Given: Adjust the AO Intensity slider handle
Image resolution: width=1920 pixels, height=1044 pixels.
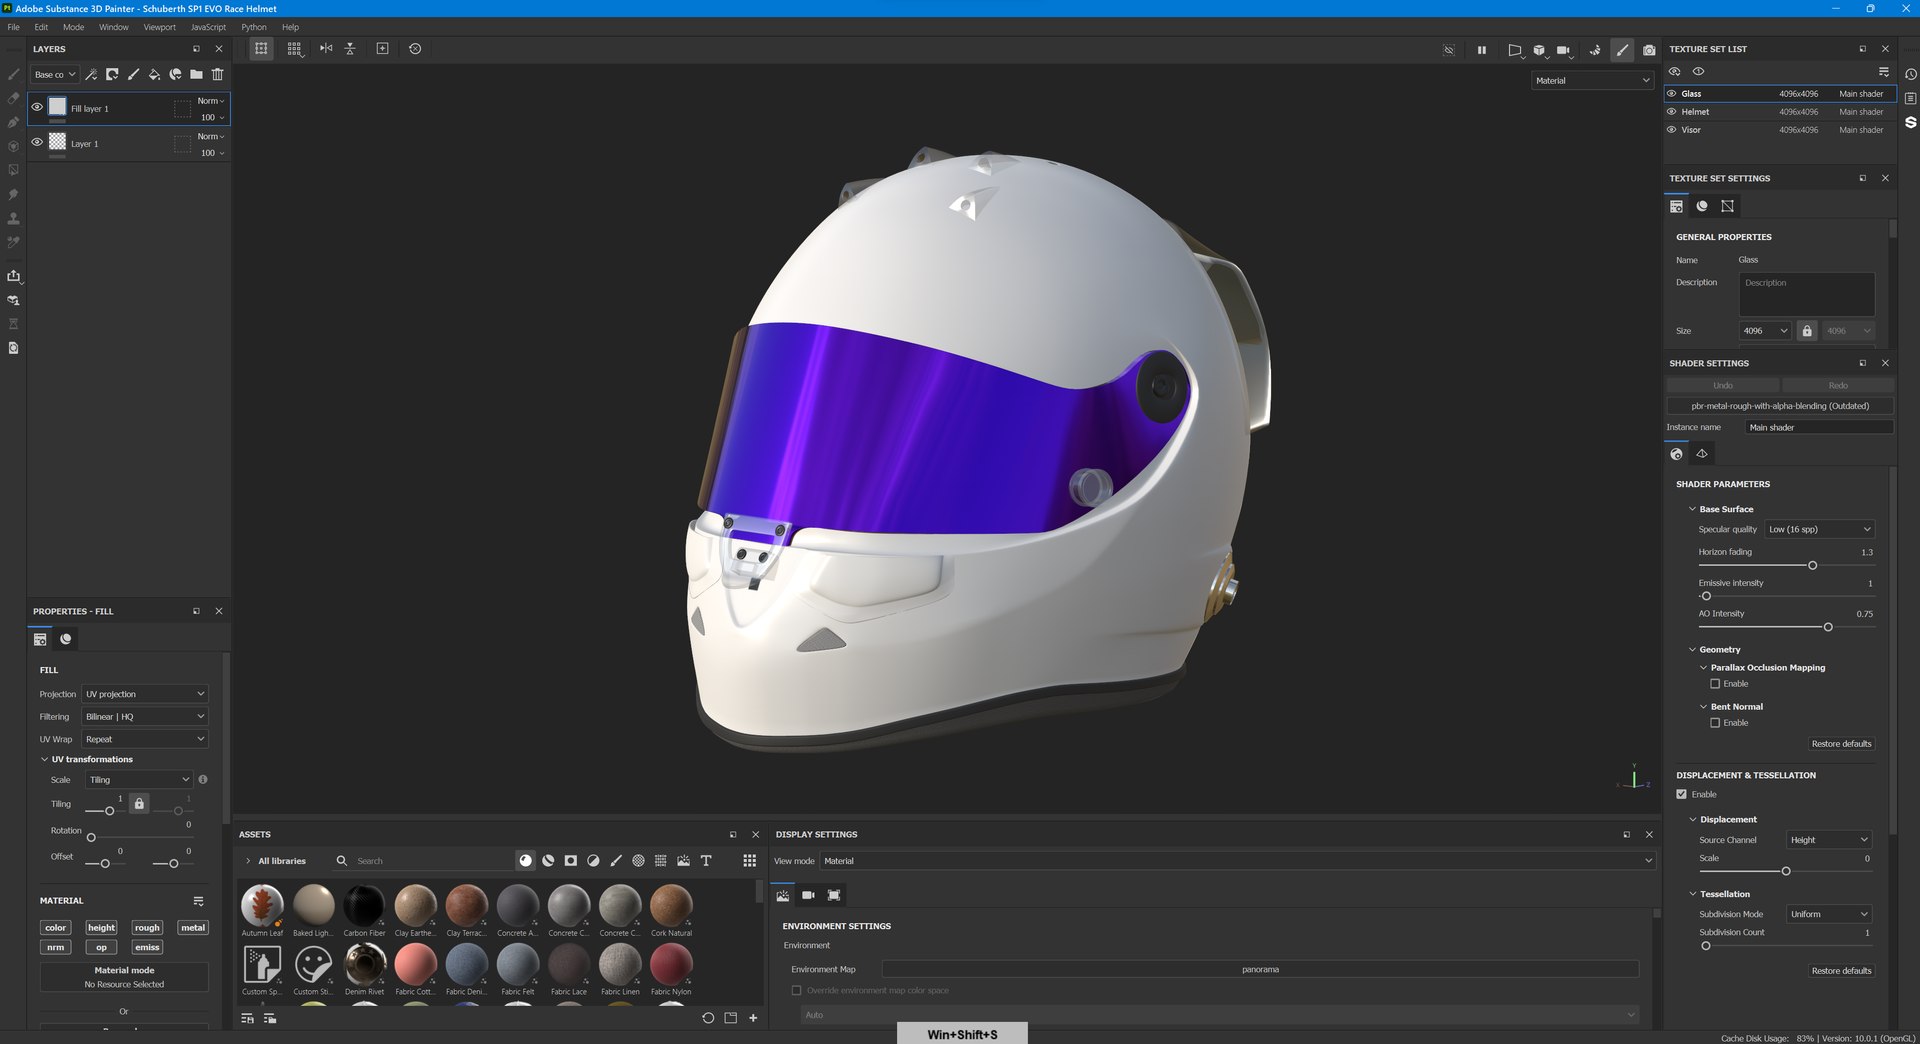Looking at the screenshot, I should point(1828,627).
